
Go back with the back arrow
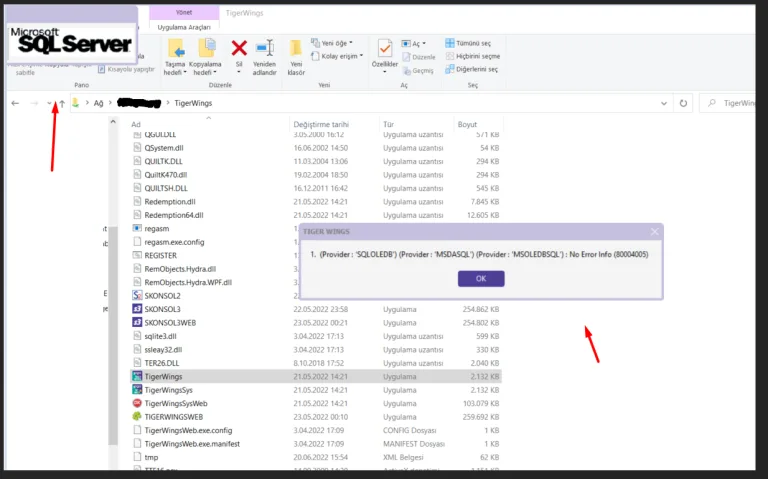click(x=15, y=103)
